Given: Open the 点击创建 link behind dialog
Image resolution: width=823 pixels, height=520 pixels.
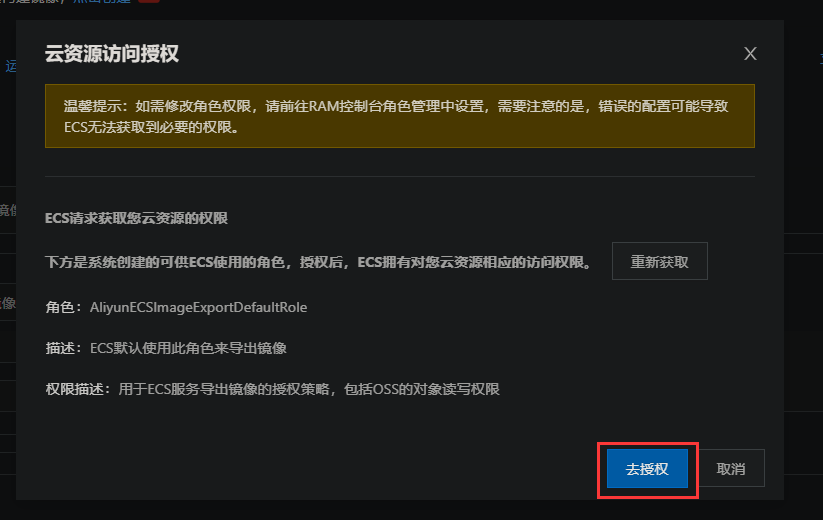Looking at the screenshot, I should (x=99, y=2).
